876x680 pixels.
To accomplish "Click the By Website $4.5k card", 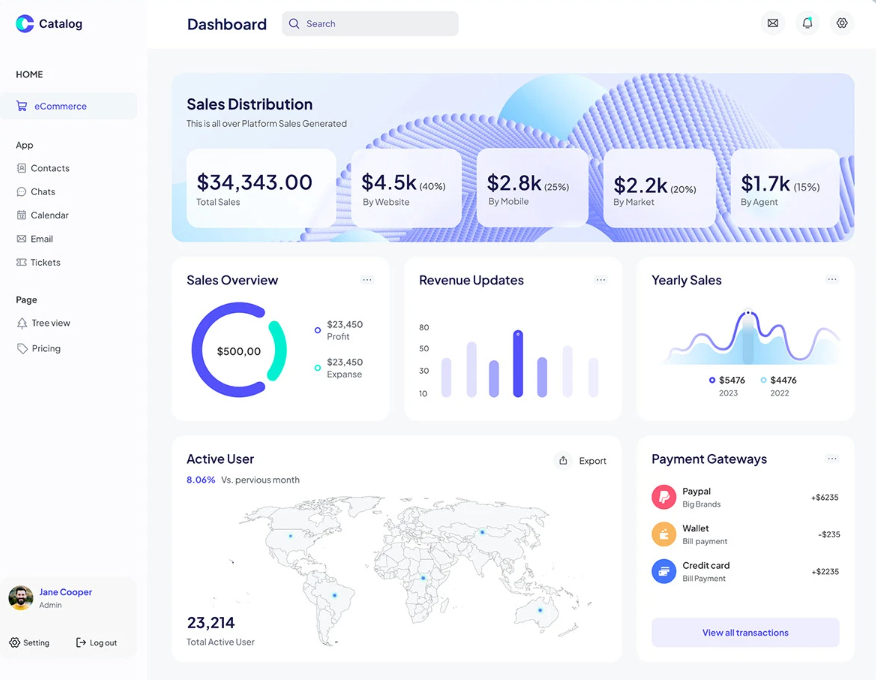I will tap(406, 188).
